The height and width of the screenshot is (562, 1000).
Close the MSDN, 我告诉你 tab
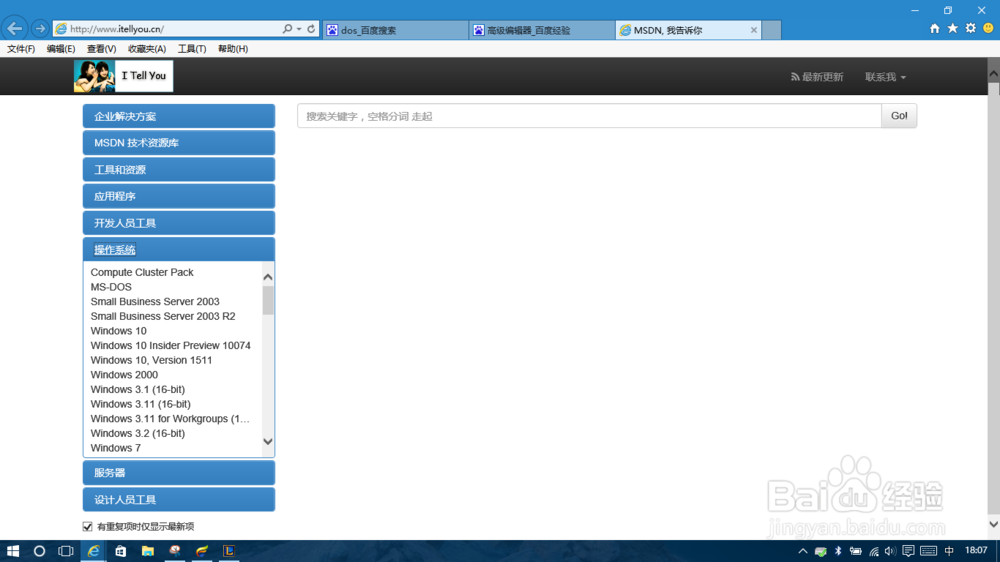click(x=754, y=30)
